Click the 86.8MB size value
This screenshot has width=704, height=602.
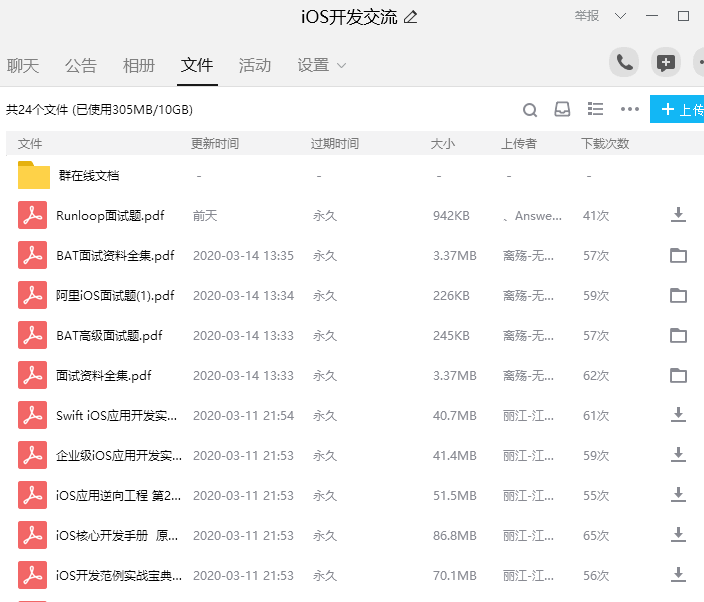coord(454,536)
